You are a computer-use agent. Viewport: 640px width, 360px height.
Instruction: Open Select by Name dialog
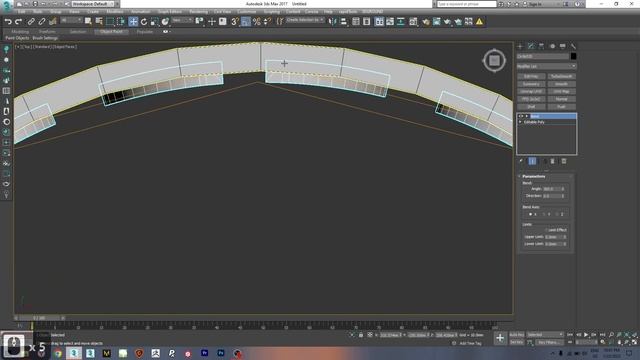[x=99, y=22]
